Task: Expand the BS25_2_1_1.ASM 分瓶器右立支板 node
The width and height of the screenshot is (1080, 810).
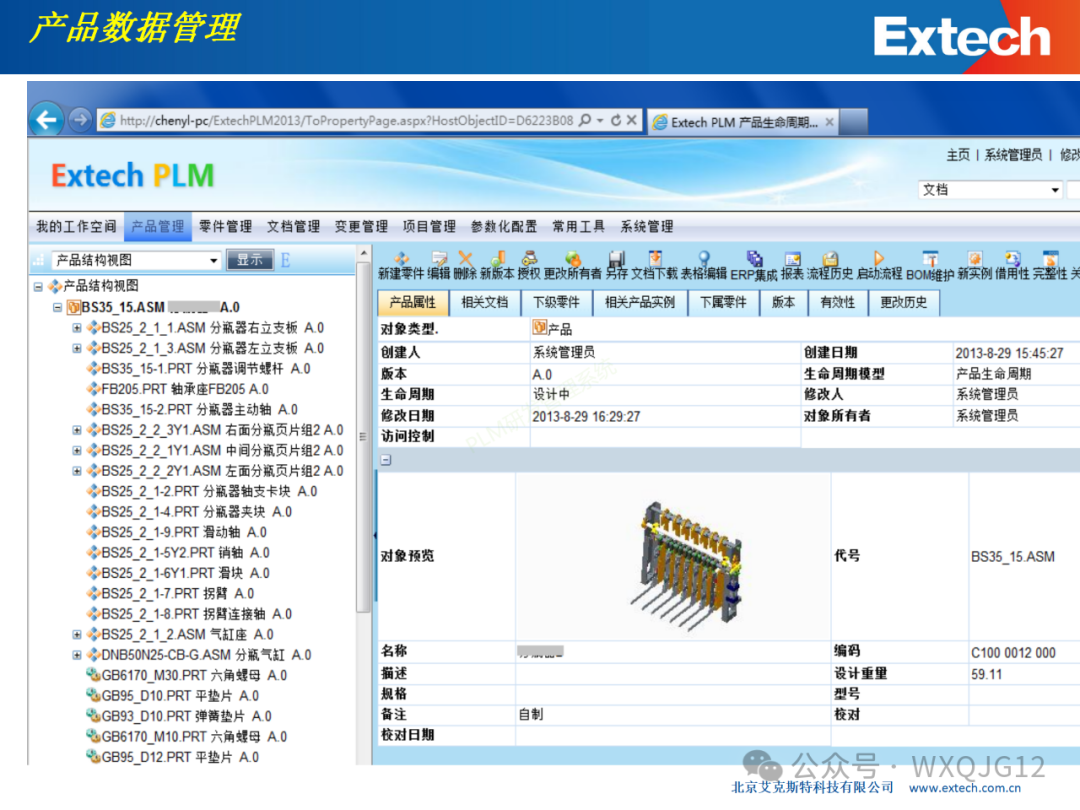Action: tap(77, 328)
